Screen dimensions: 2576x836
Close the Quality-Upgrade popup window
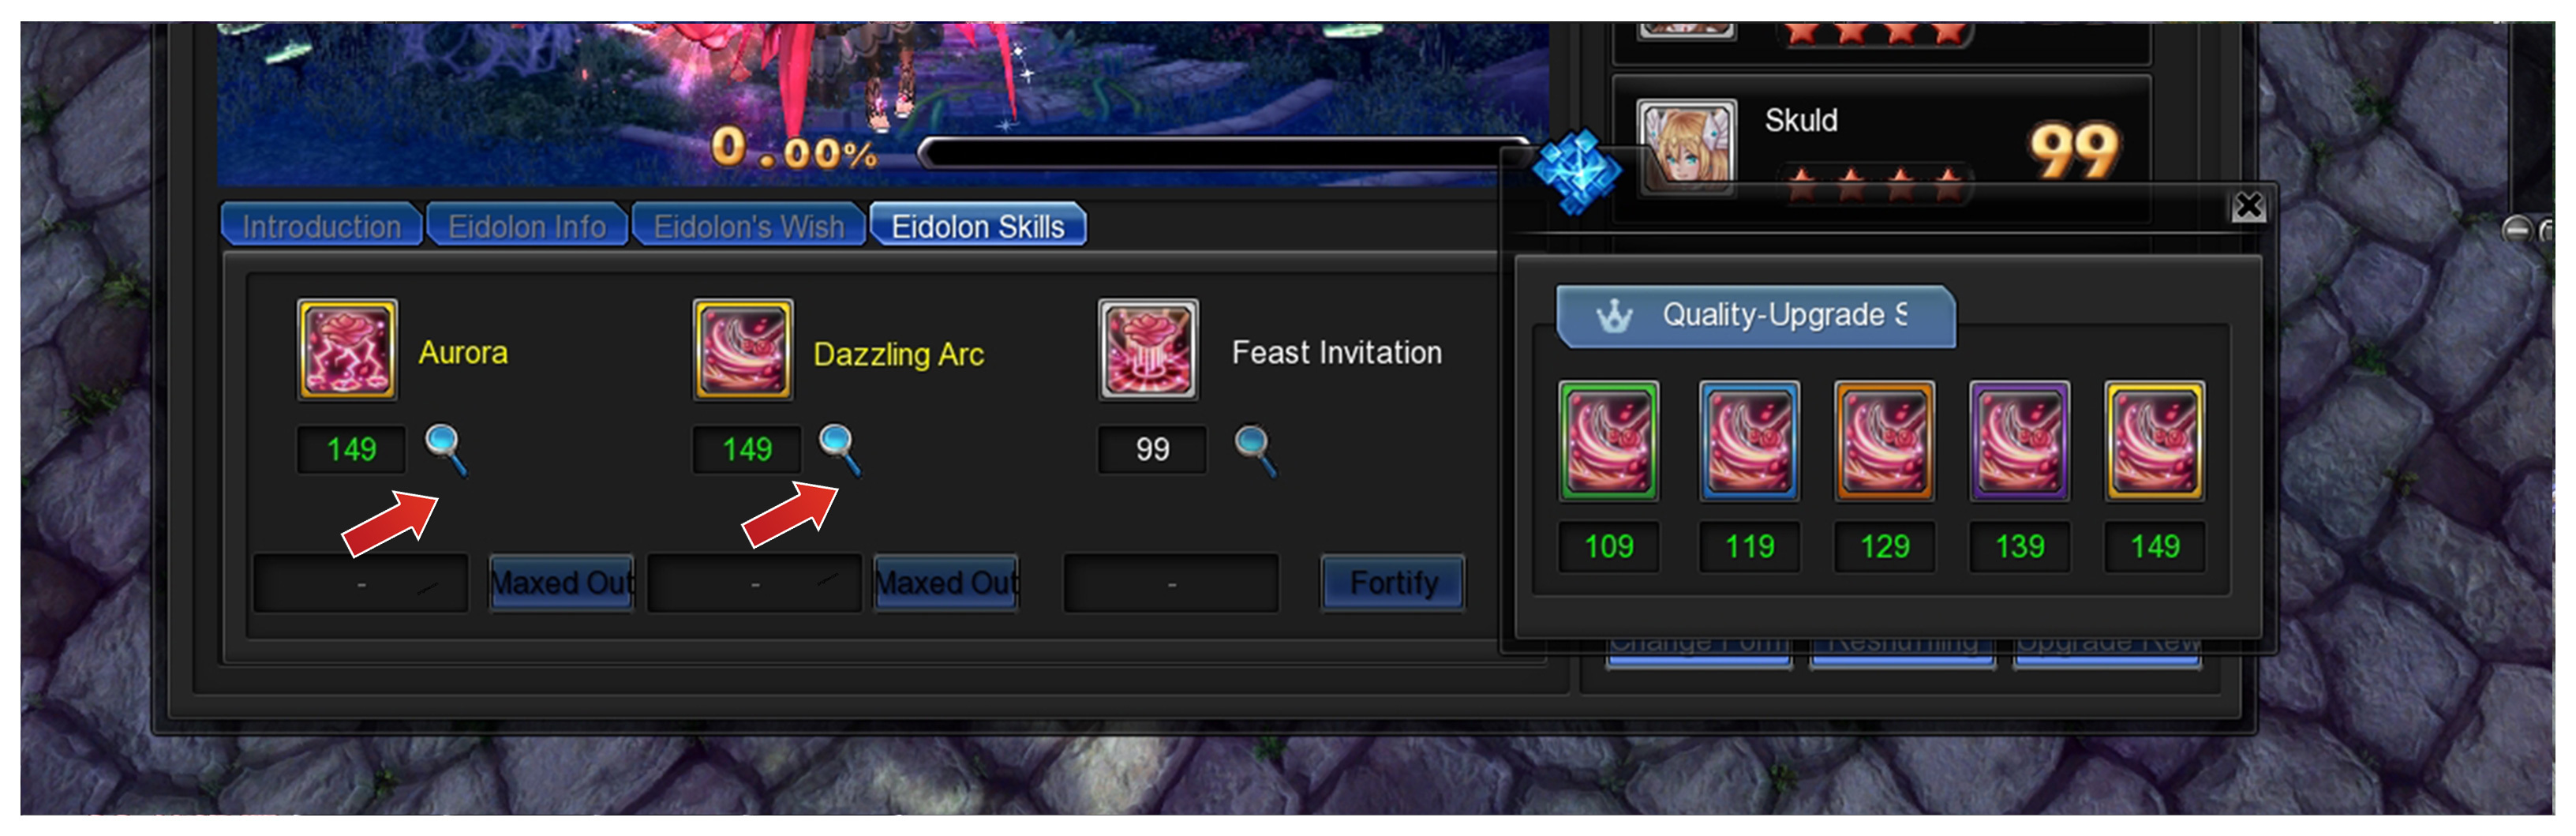point(2248,207)
